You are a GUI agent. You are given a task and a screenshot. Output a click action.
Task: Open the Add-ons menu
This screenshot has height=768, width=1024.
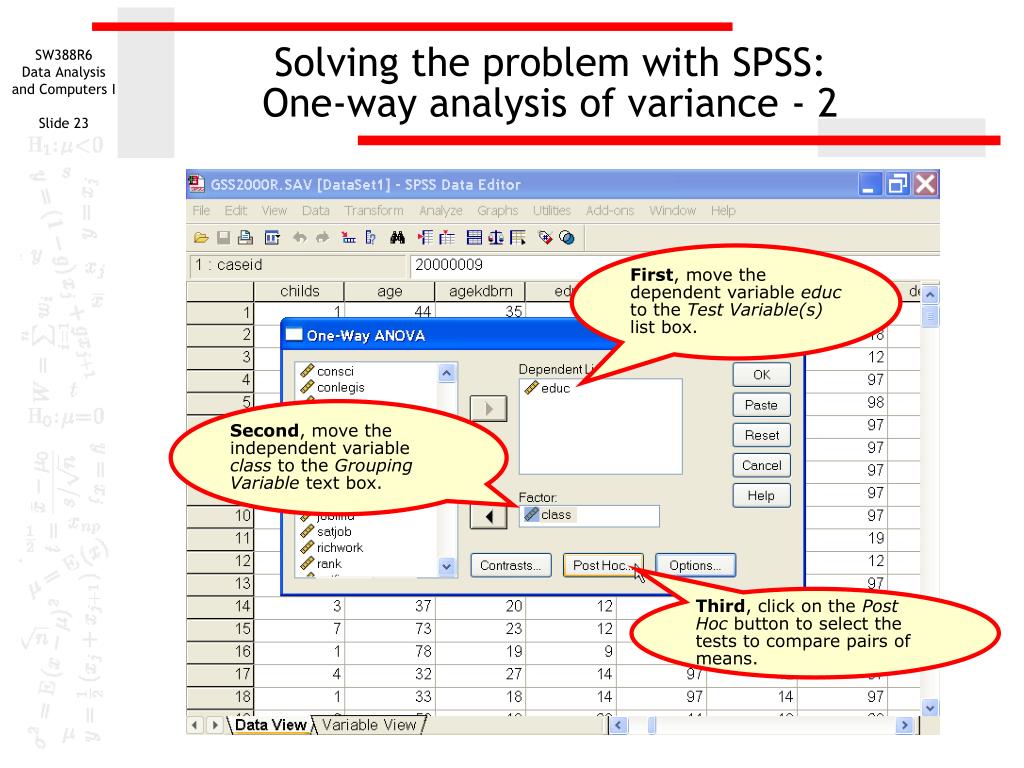coord(610,210)
